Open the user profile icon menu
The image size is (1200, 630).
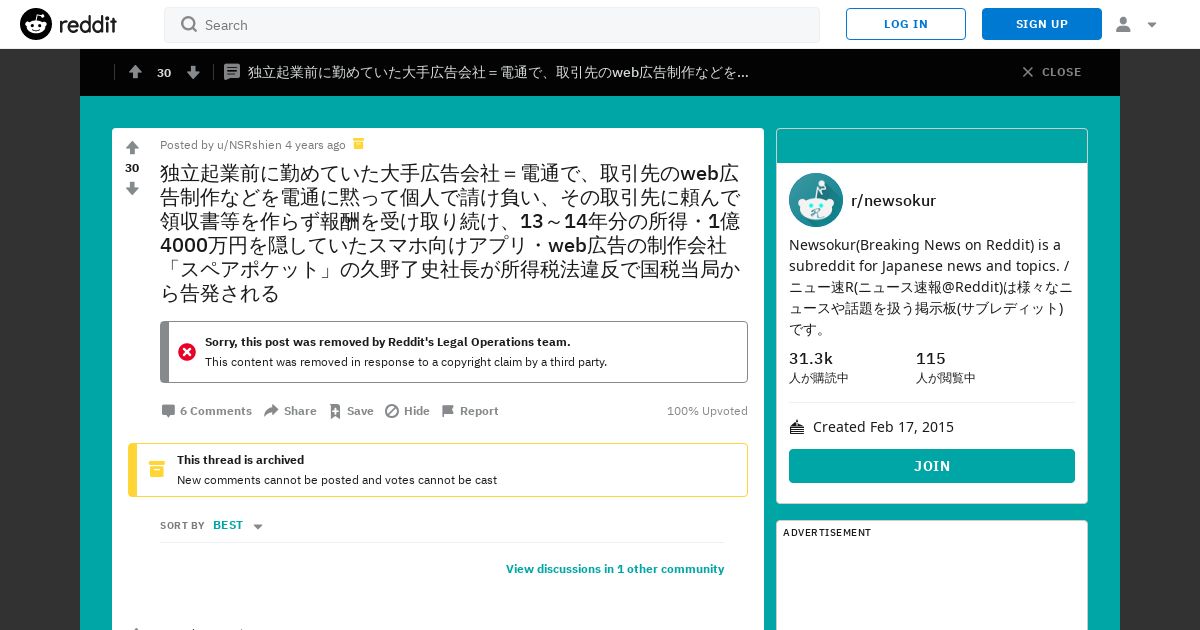pos(1123,24)
